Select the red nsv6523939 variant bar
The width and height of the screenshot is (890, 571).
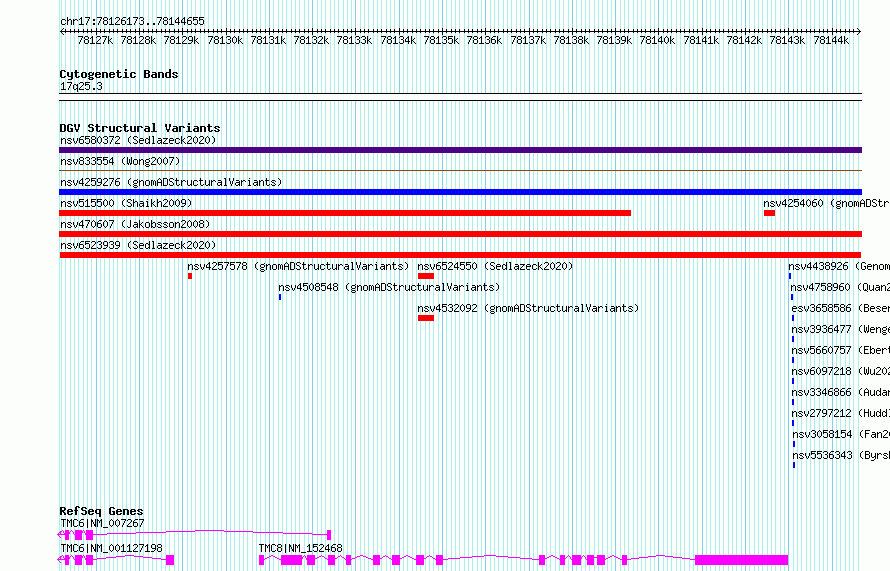pyautogui.click(x=460, y=255)
